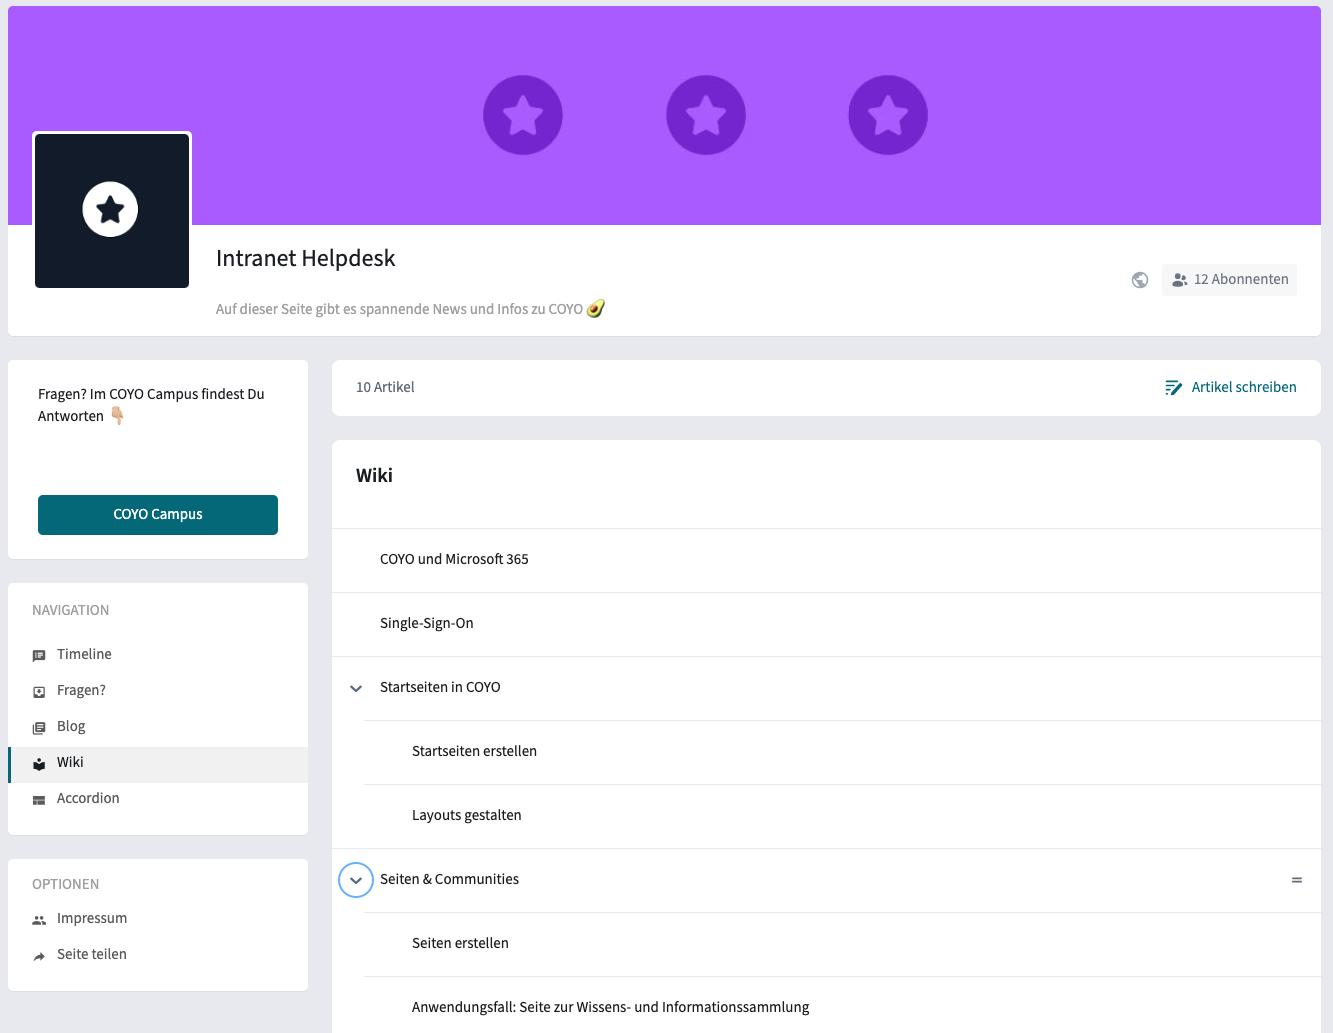Click the Impressum people icon
This screenshot has width=1333, height=1033.
pyautogui.click(x=39, y=920)
